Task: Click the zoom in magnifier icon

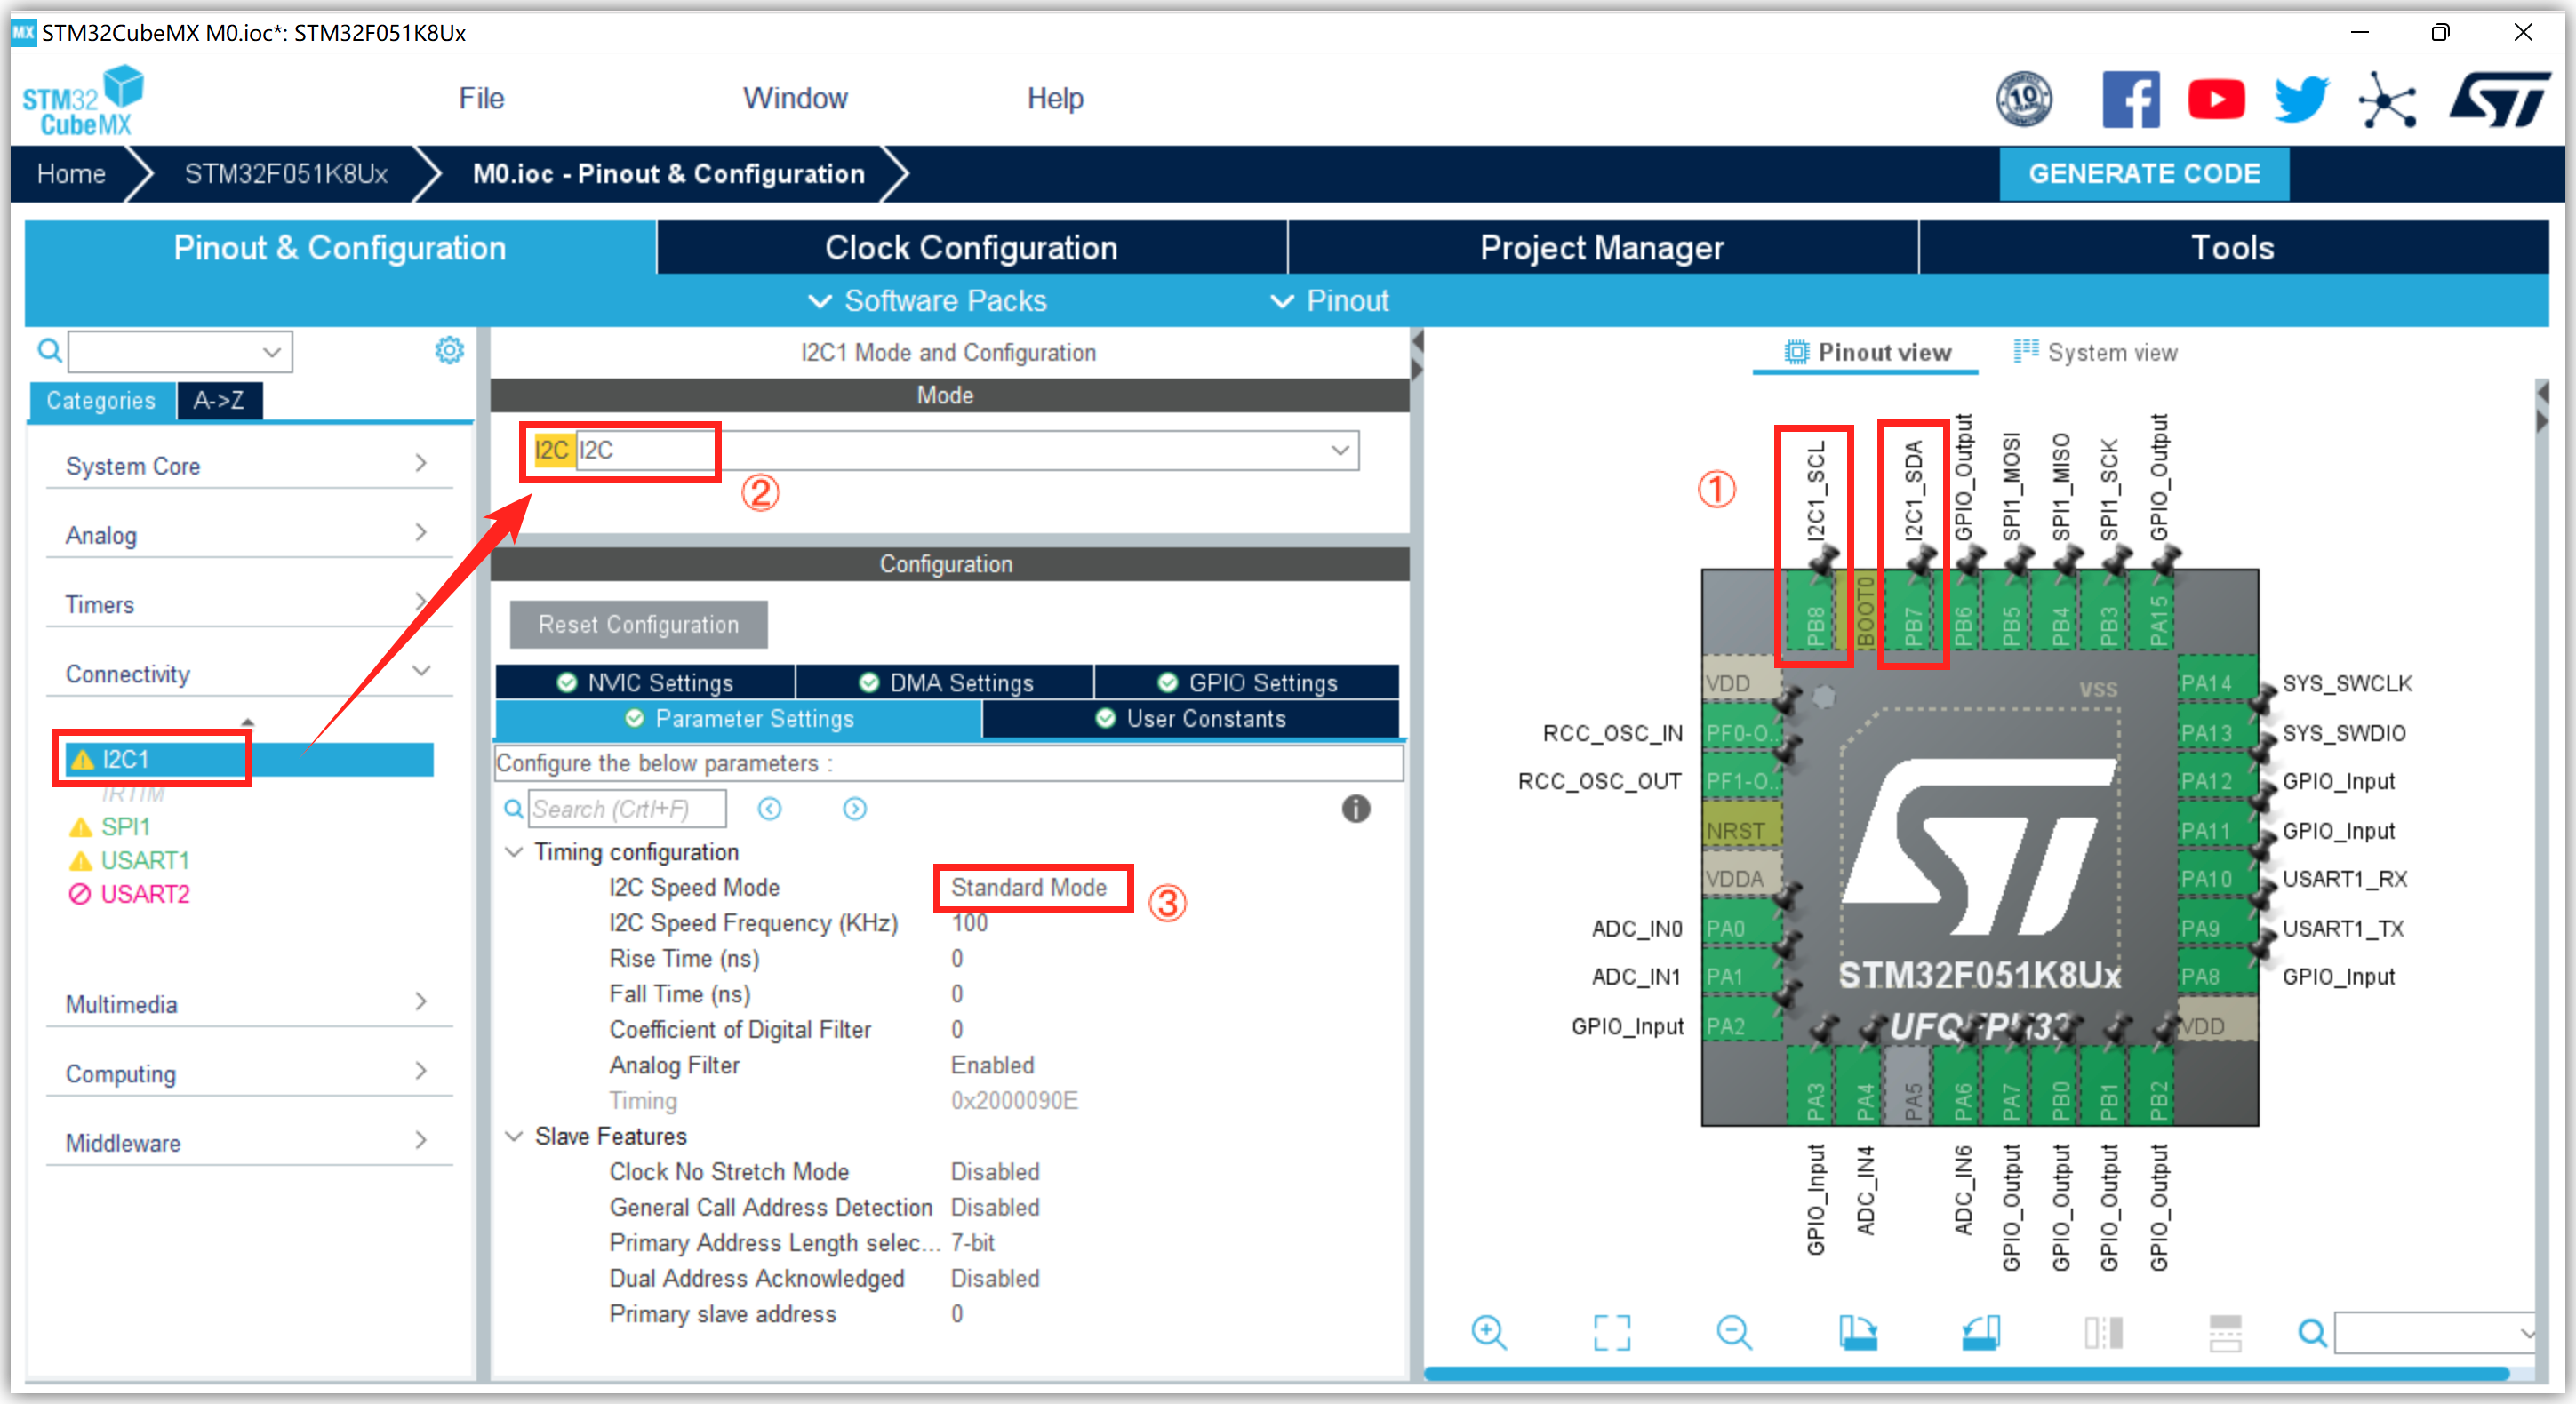Action: click(x=1489, y=1332)
